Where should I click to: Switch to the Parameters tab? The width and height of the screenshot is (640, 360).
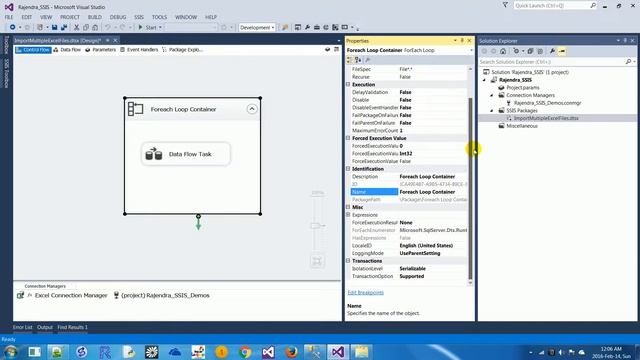coord(100,50)
